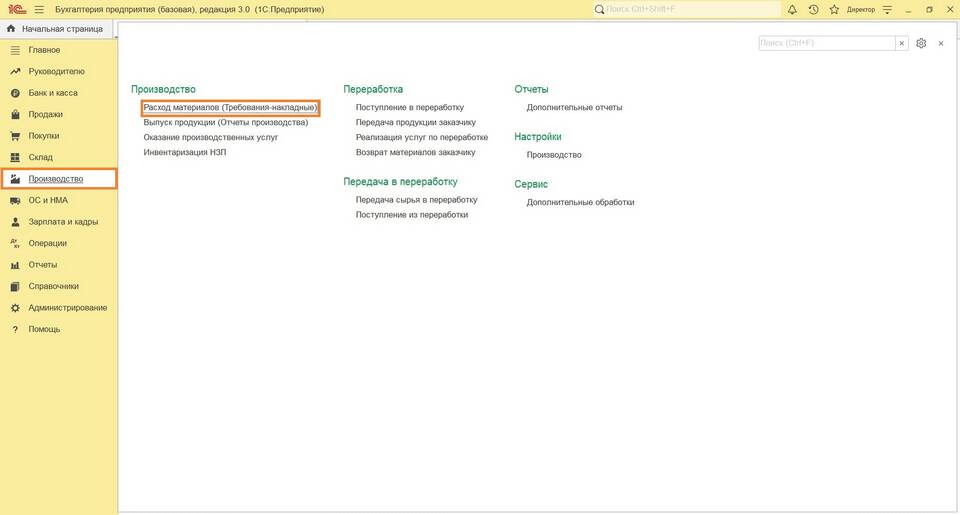Click the Сервис group heading

pos(531,184)
